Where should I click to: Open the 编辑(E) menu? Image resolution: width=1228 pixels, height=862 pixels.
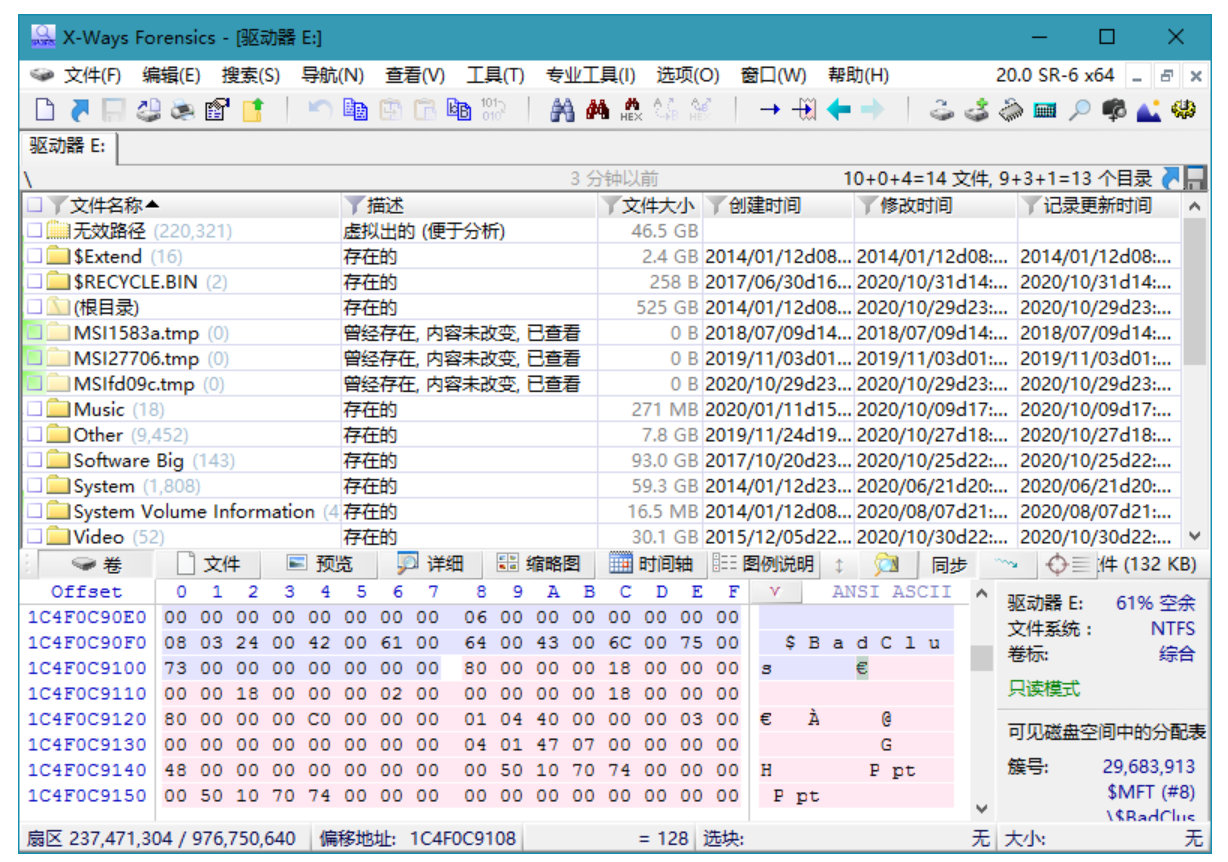click(171, 75)
